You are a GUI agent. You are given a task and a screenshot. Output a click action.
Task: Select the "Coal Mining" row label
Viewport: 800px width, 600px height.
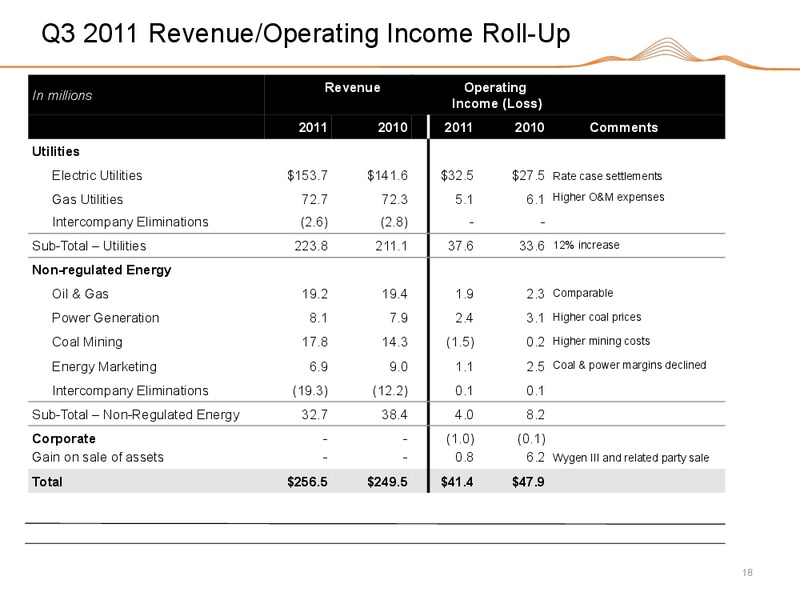click(87, 342)
